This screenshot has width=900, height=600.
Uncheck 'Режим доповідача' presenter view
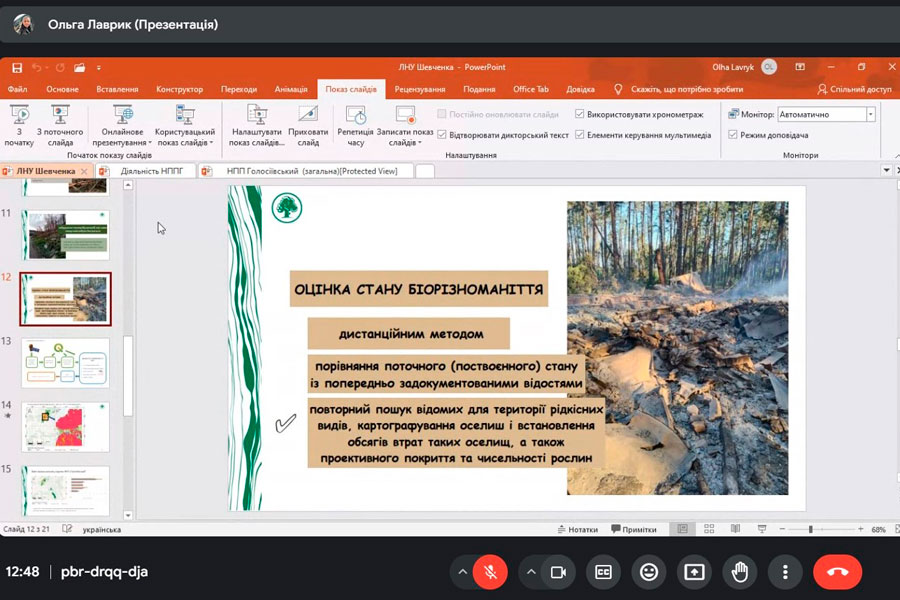click(733, 135)
